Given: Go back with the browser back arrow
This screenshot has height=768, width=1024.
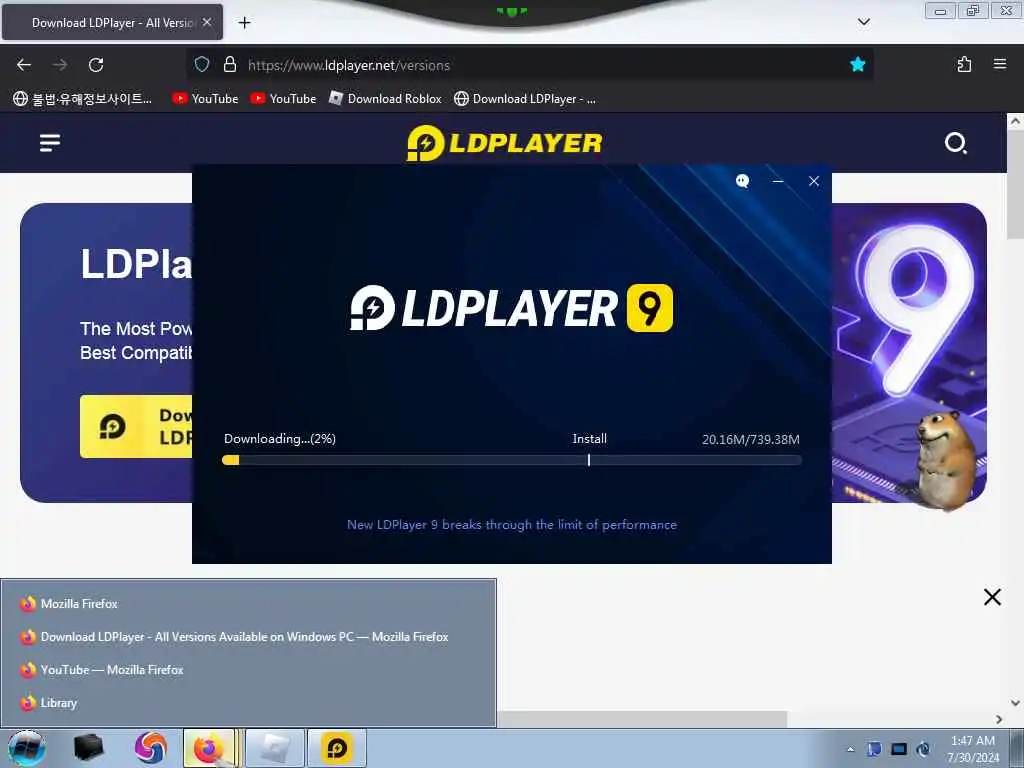Looking at the screenshot, I should pyautogui.click(x=24, y=65).
